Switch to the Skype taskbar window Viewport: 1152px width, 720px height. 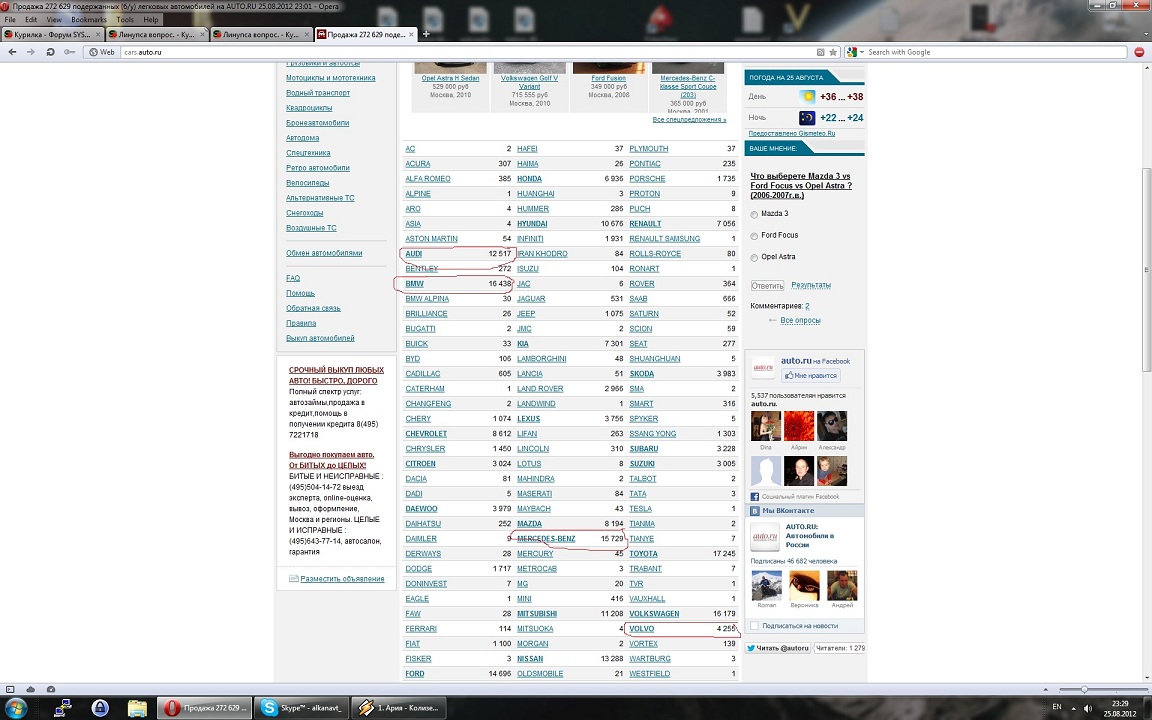[x=301, y=708]
